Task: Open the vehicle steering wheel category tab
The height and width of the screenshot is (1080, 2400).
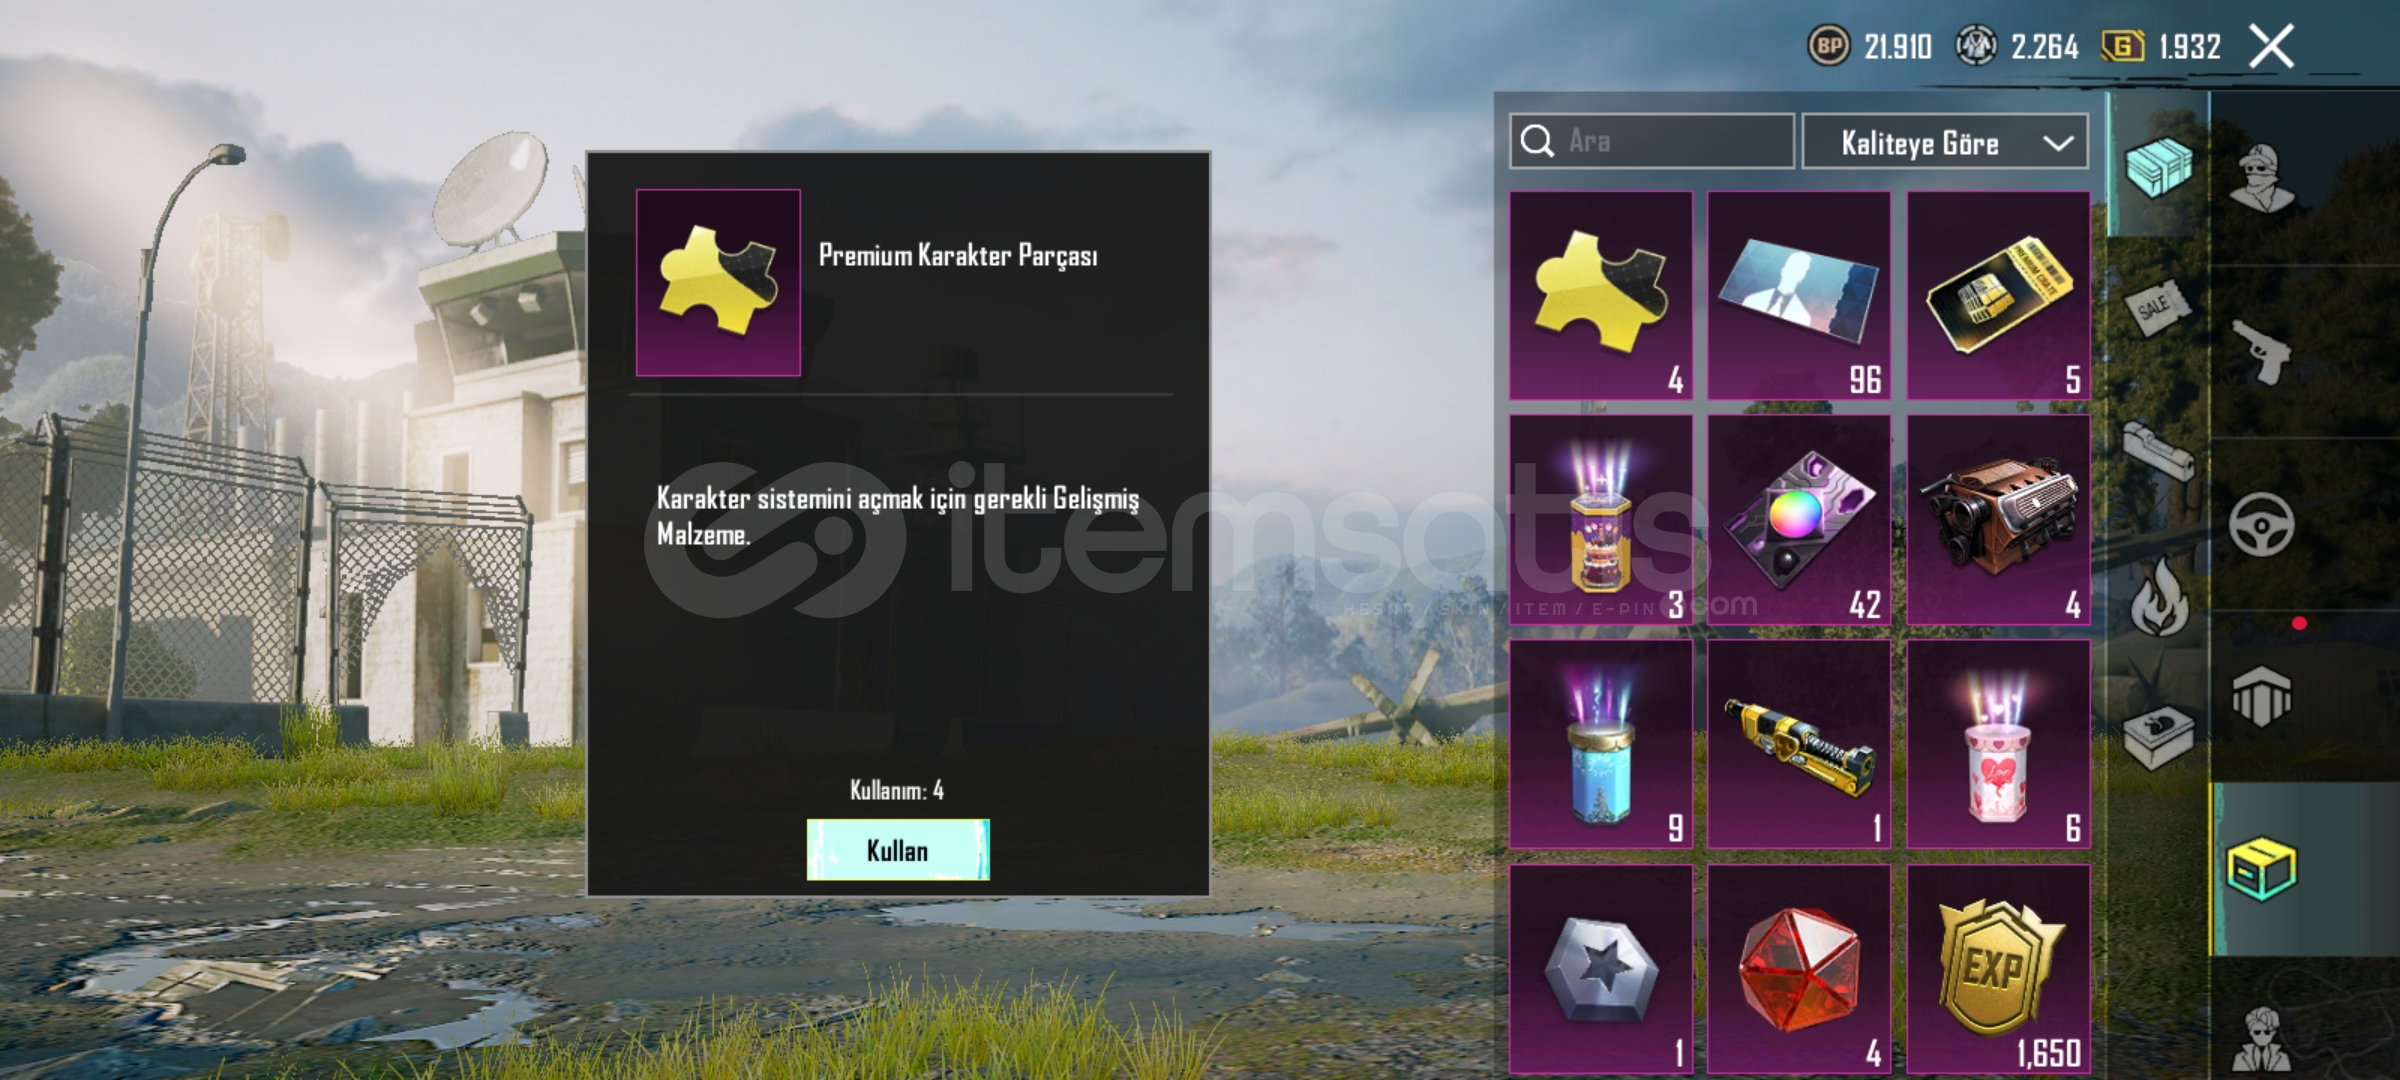Action: point(2262,525)
